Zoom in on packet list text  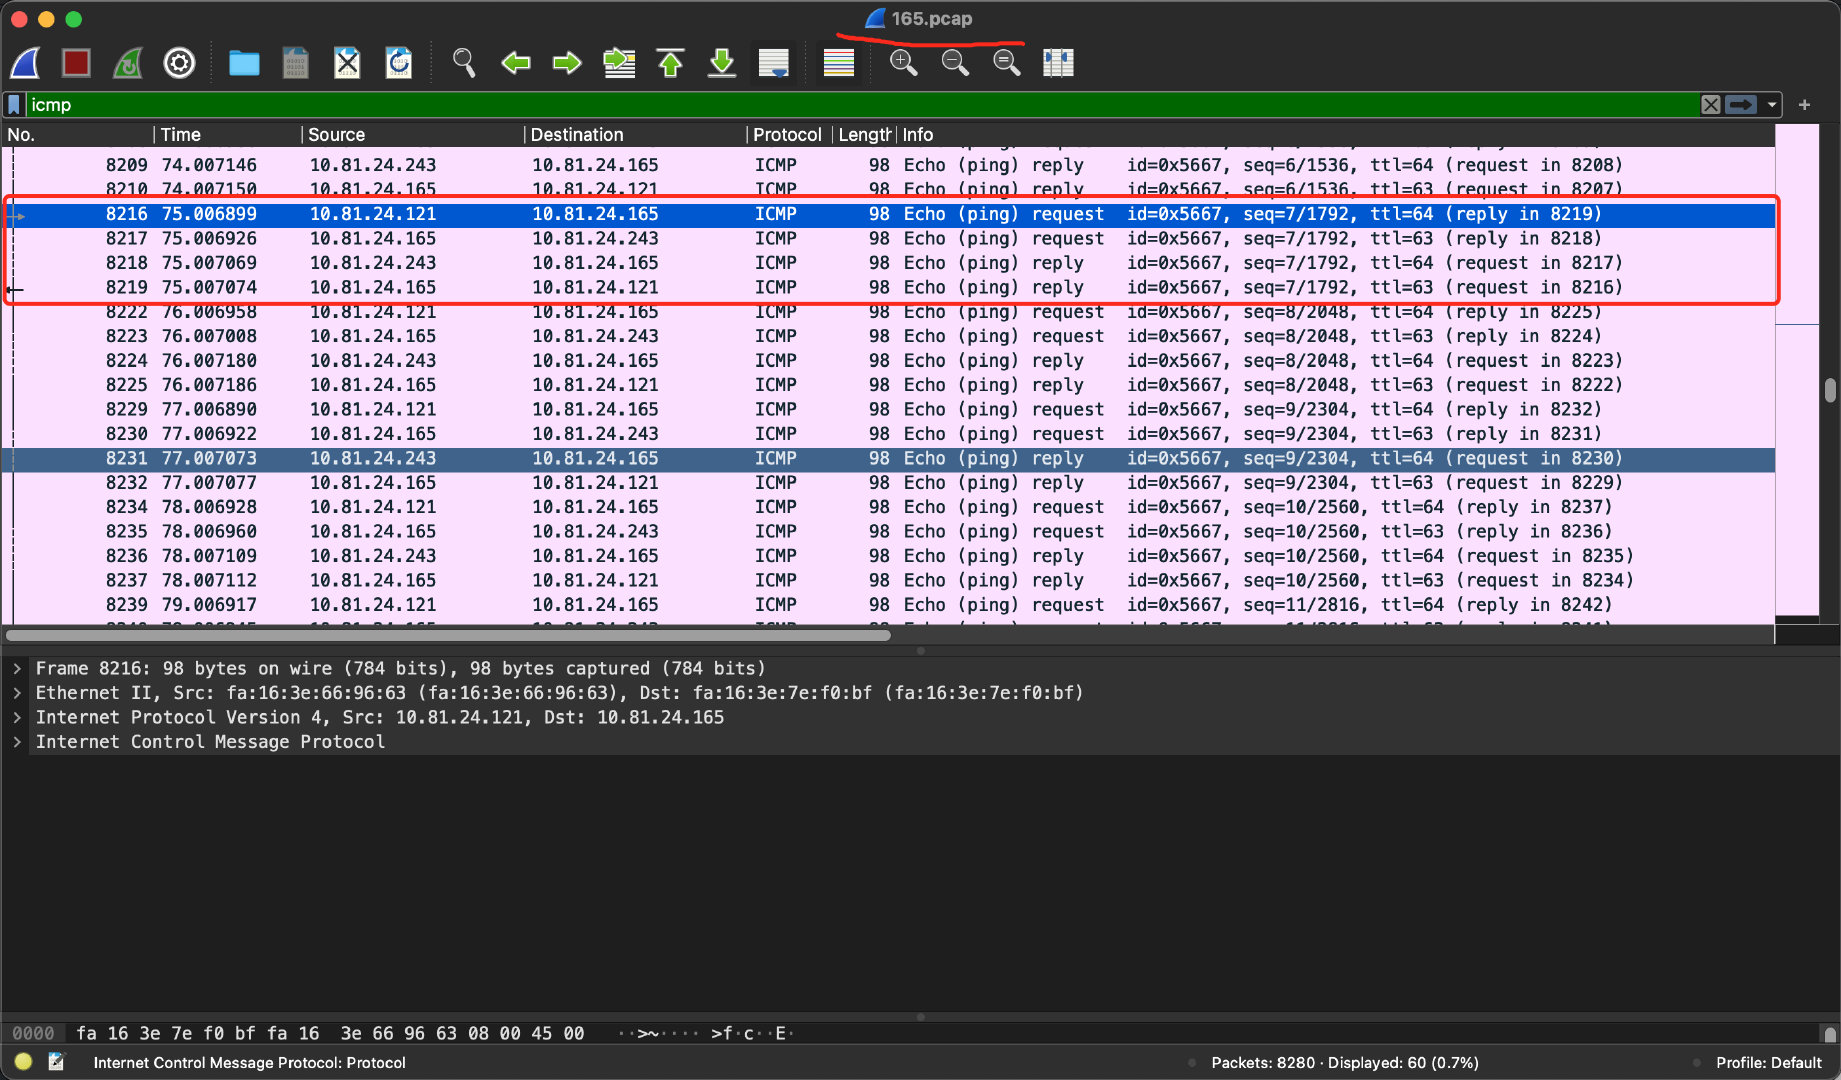click(903, 63)
